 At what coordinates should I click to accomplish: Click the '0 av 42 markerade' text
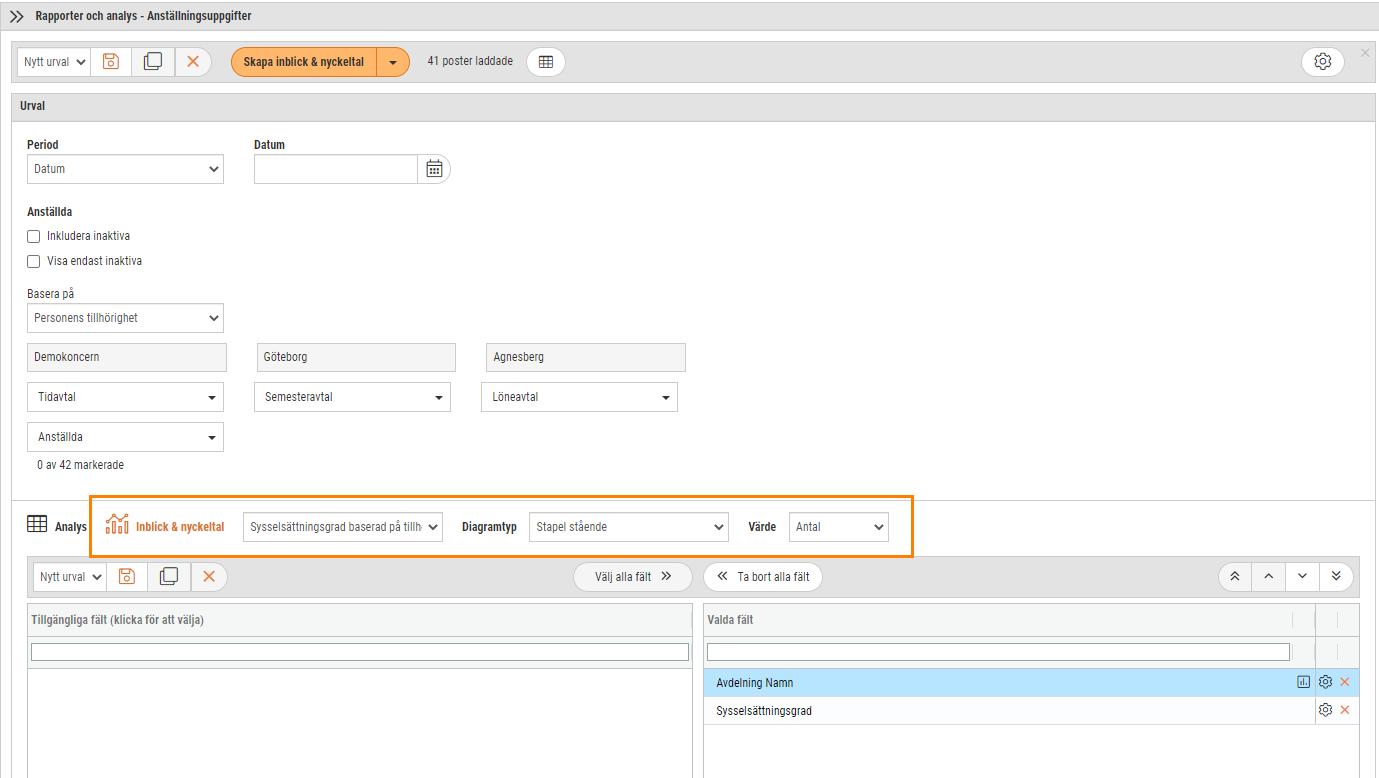click(81, 465)
